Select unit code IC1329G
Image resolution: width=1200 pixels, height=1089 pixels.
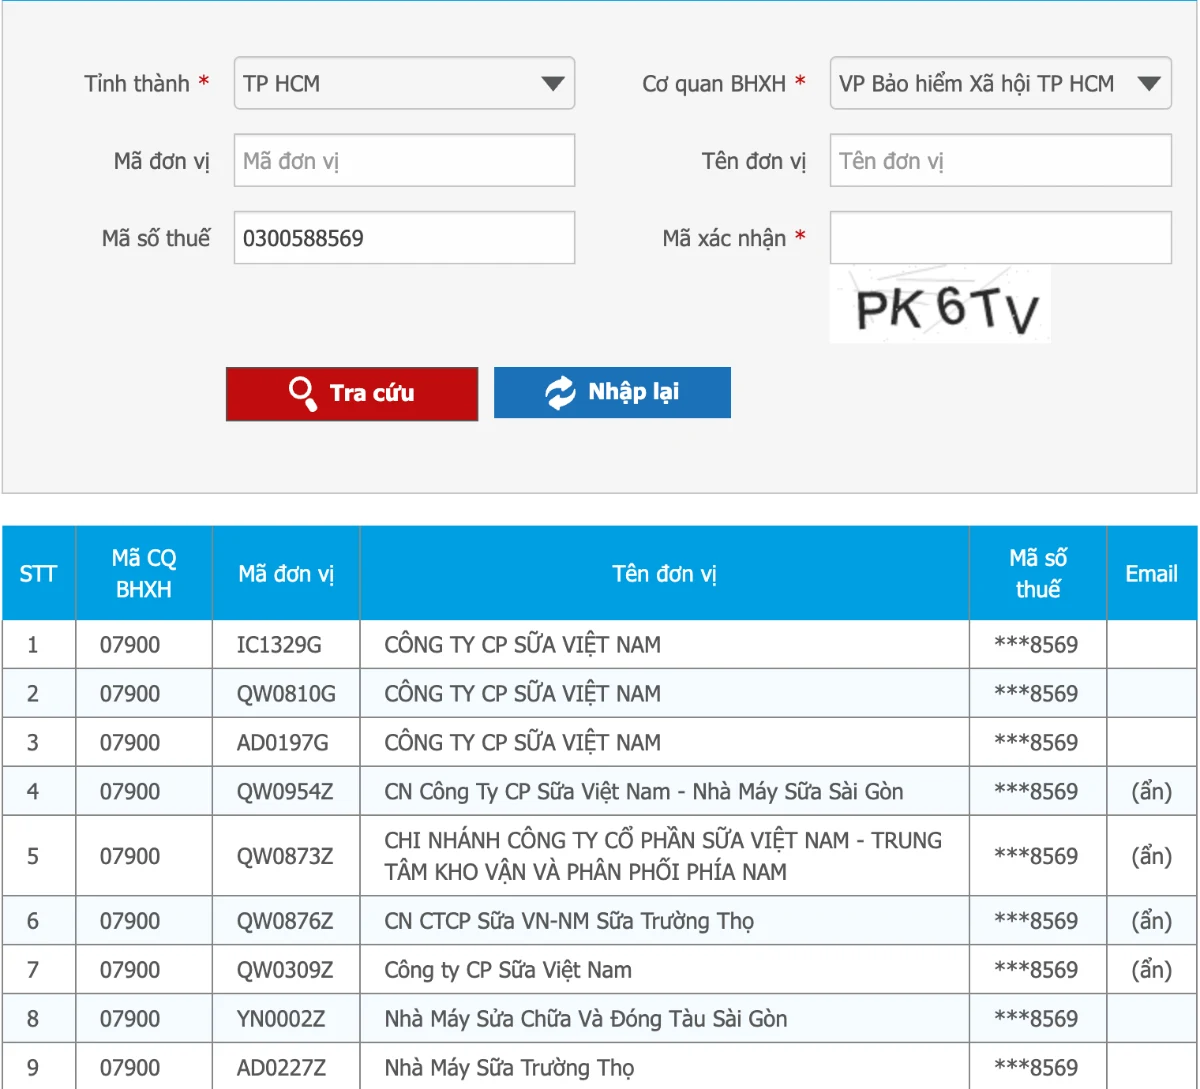(279, 645)
